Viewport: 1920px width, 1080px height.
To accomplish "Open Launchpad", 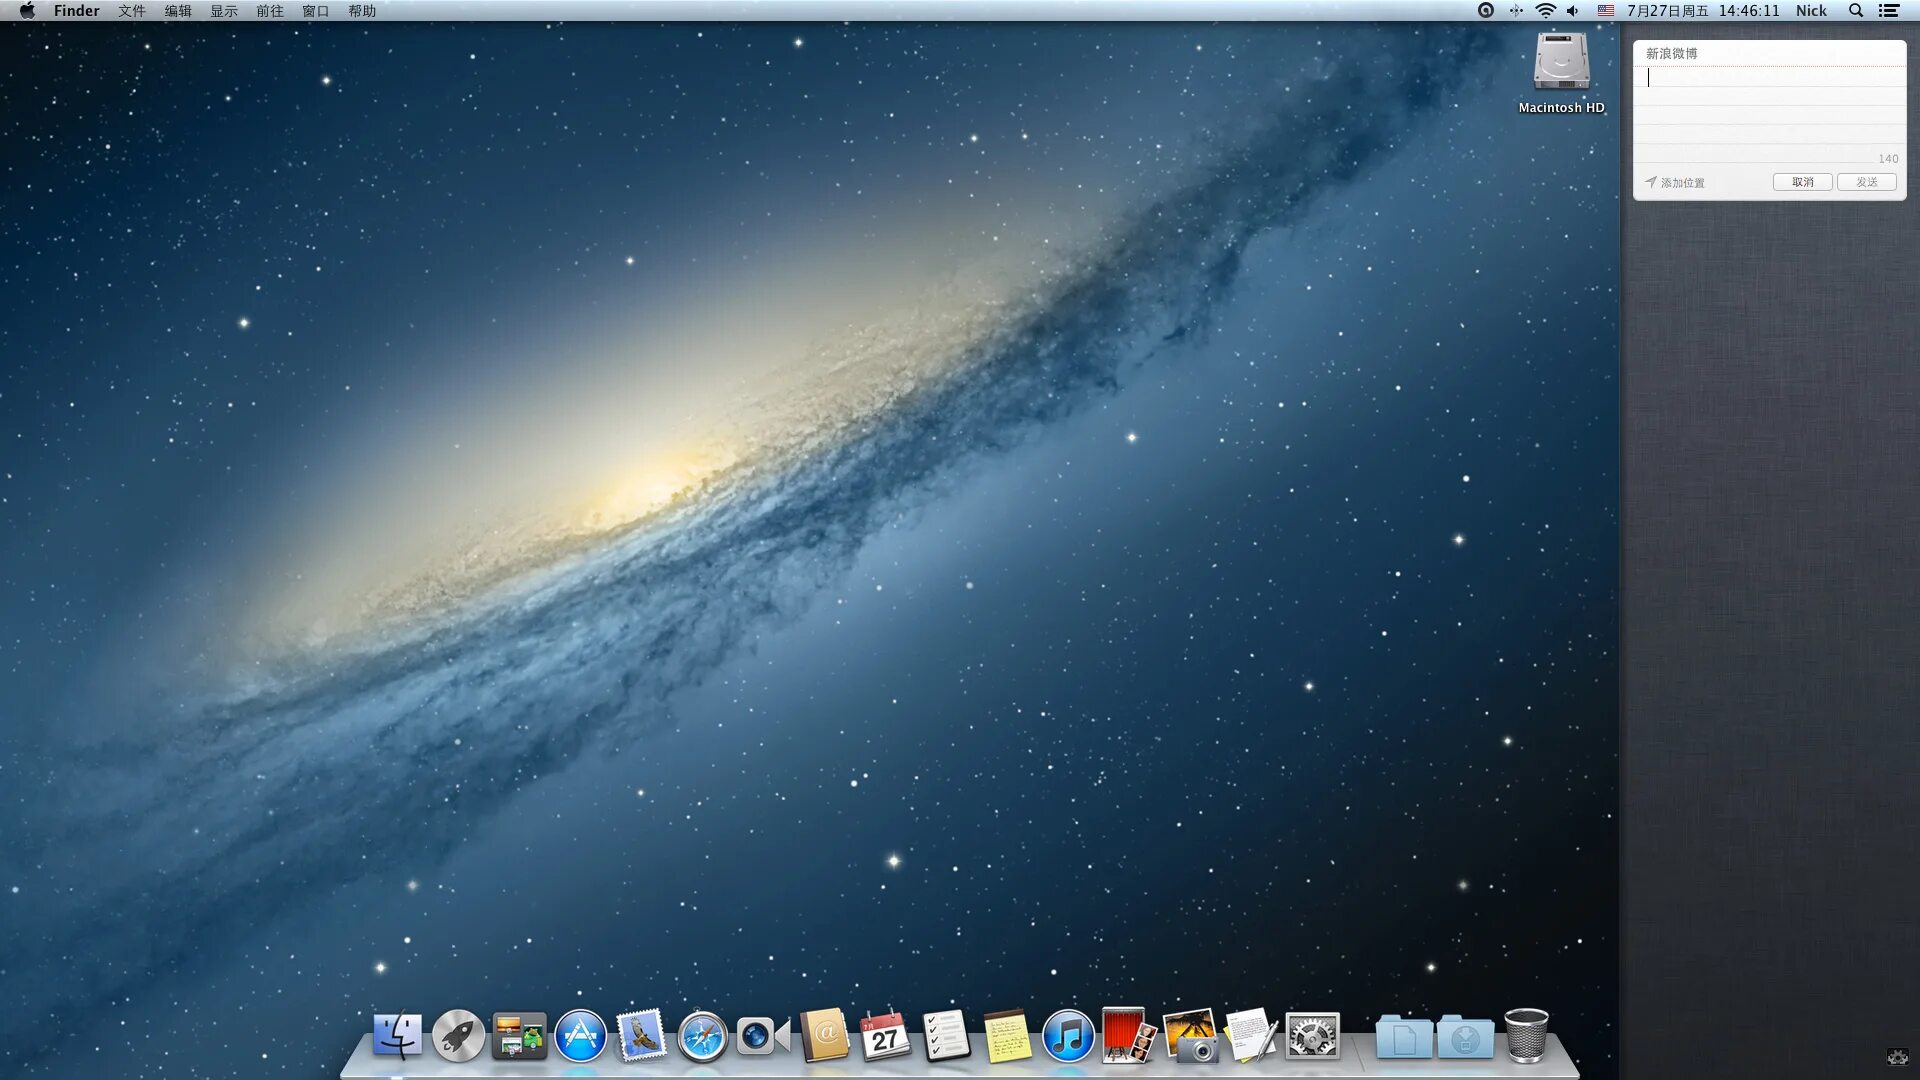I will pos(457,1038).
